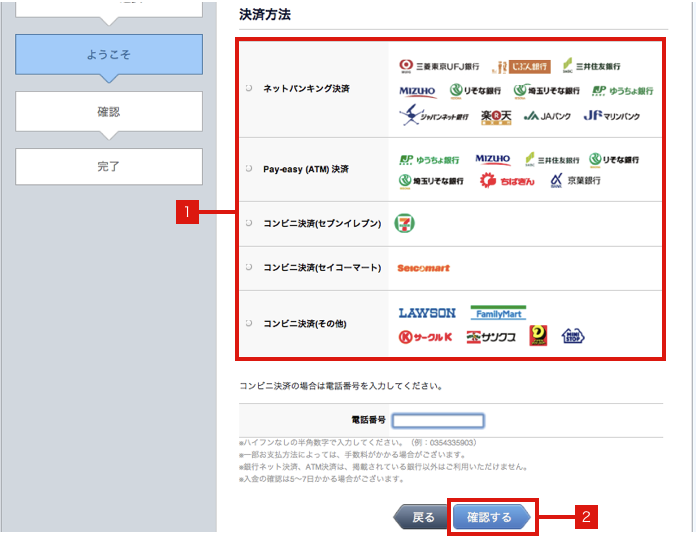This screenshot has height=543, width=696.
Task: Click the Seicomart logo
Action: coord(424,268)
